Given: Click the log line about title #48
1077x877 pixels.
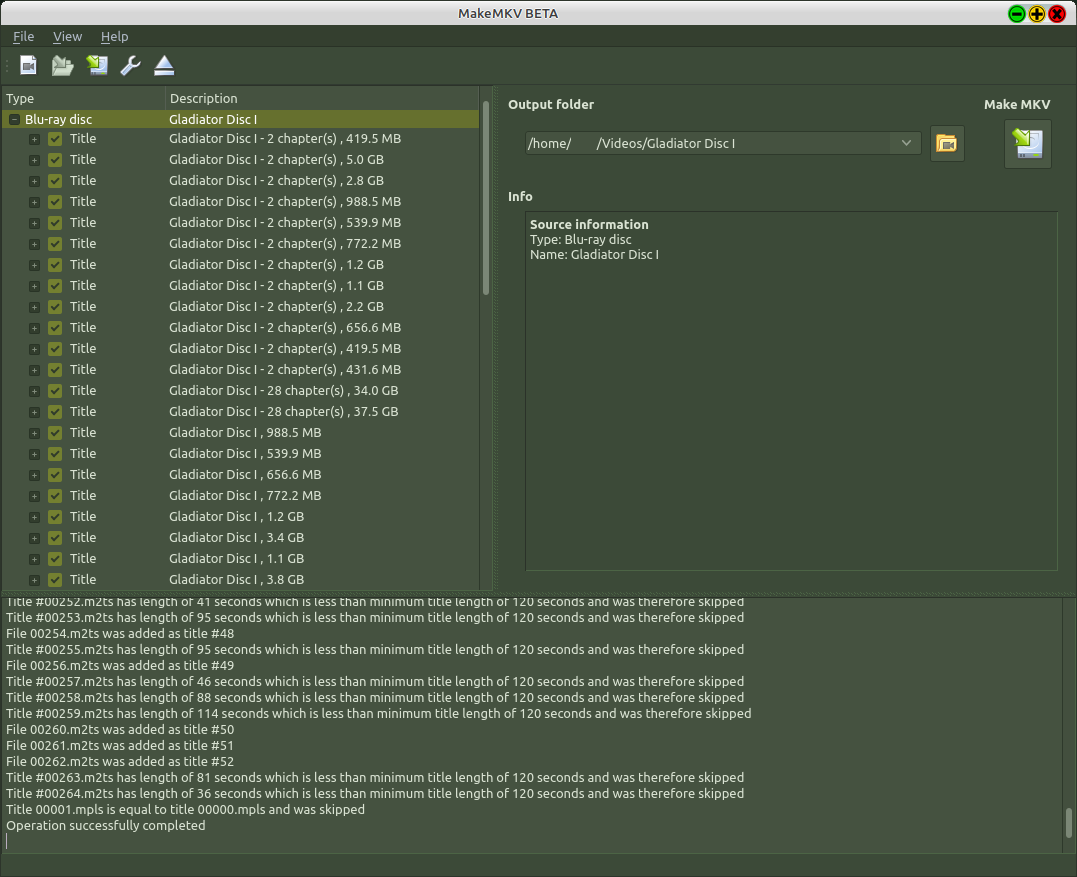Looking at the screenshot, I should click(x=120, y=633).
